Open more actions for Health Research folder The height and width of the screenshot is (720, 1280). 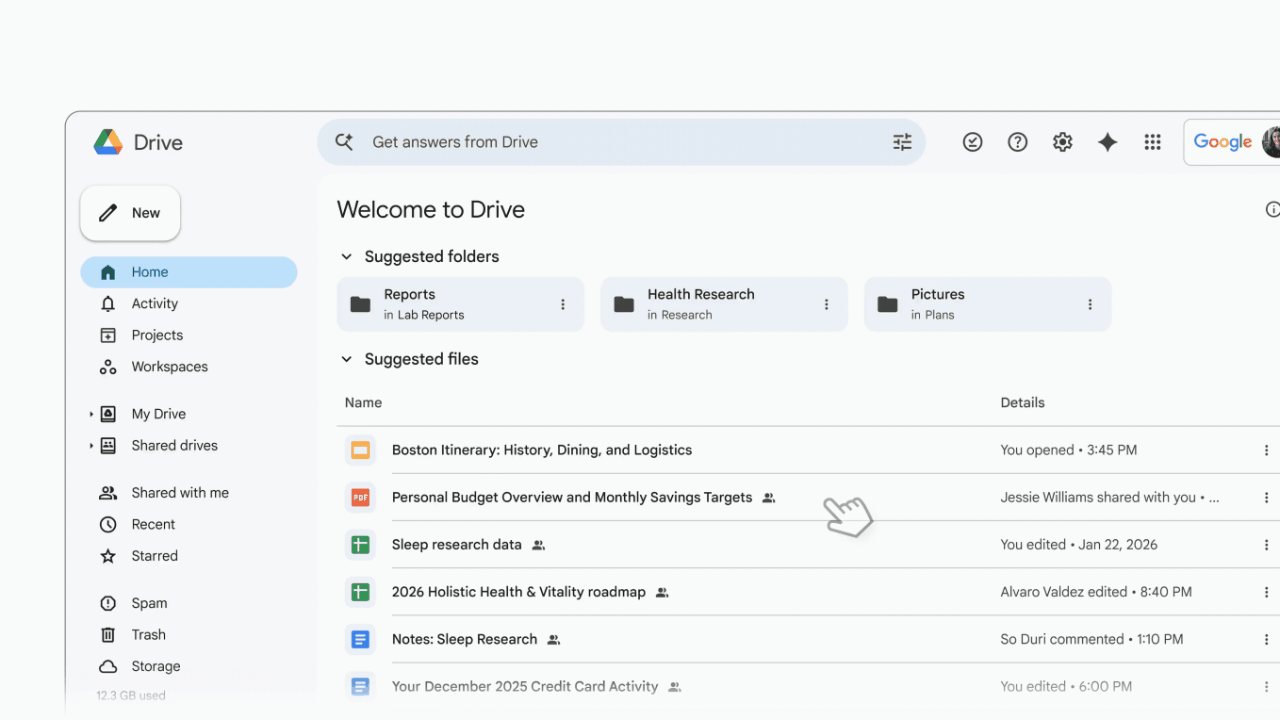[826, 304]
